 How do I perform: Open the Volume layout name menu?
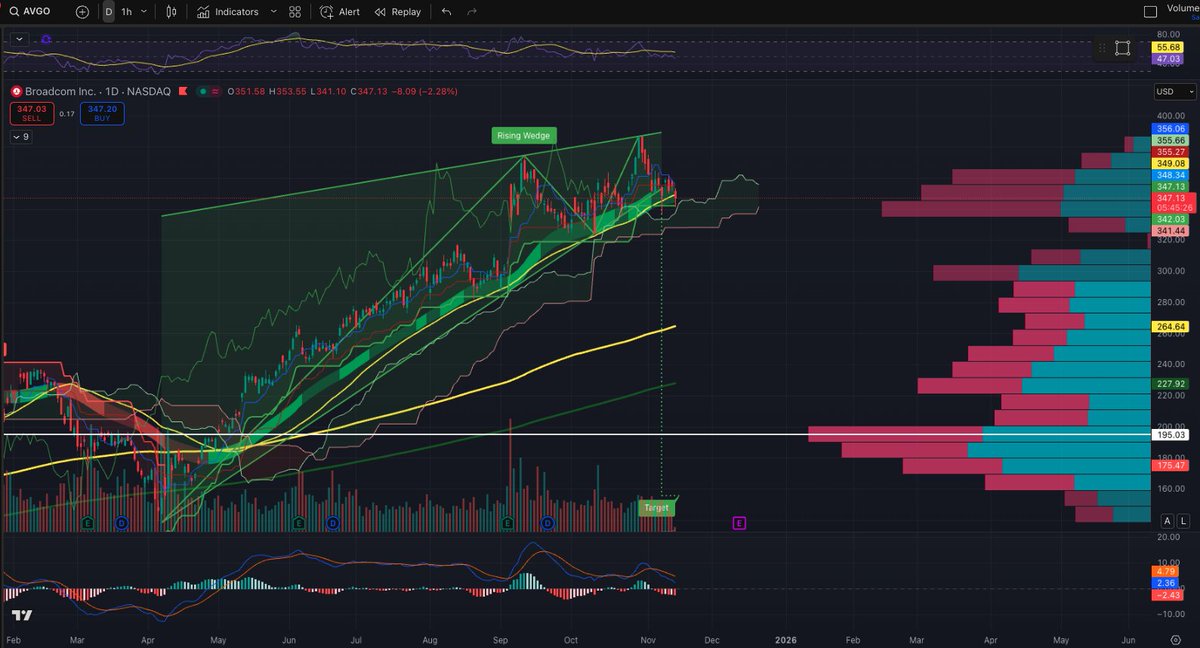pyautogui.click(x=1183, y=9)
